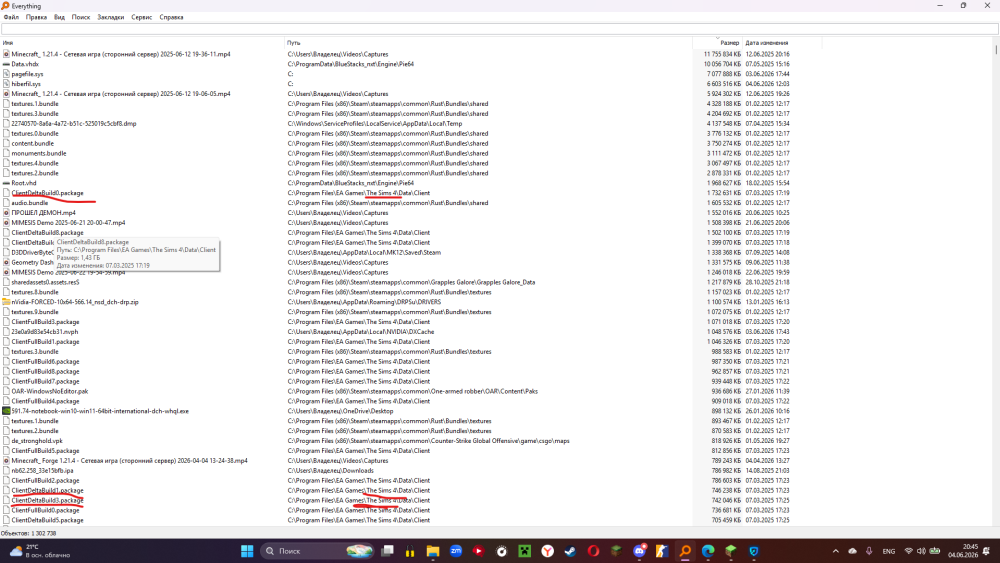Screen dimensions: 1000x563
Task: Click the video icon of MIMESIS Demo 2025-06-21 mp4
Action: coord(6,223)
